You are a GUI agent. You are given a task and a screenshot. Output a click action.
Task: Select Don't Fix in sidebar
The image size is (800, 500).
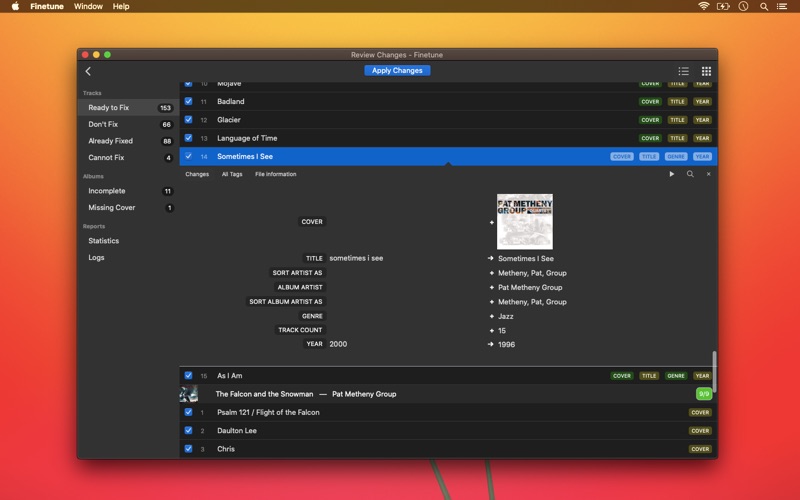(x=128, y=124)
